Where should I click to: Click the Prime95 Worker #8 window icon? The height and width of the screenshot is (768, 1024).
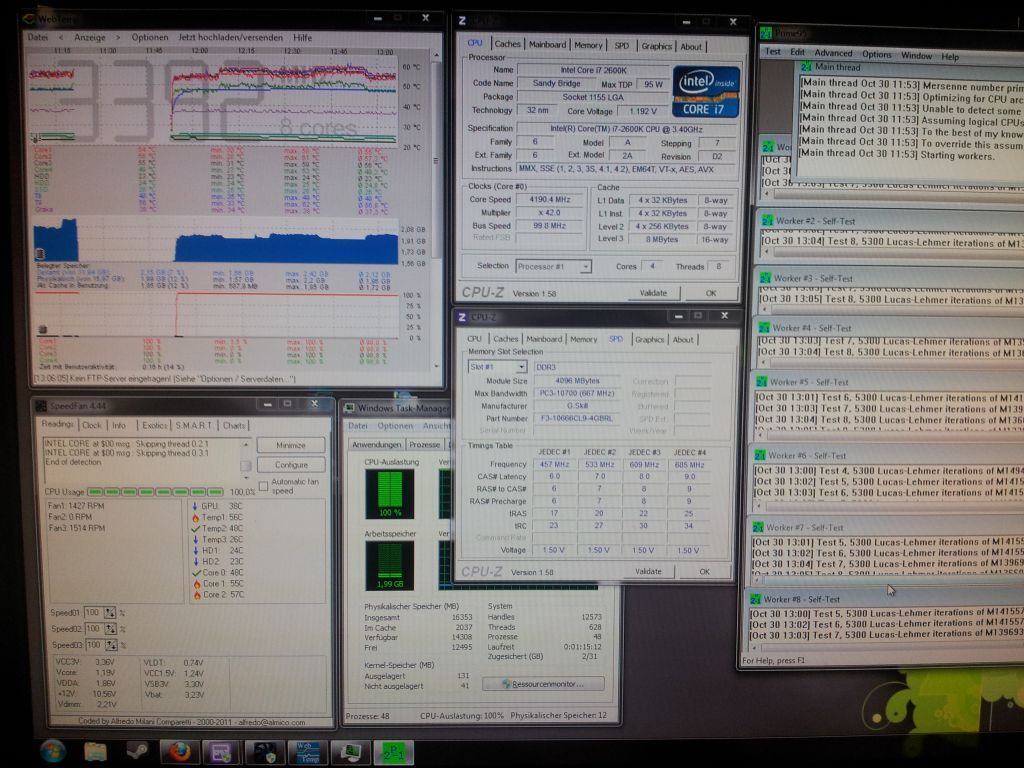point(756,599)
